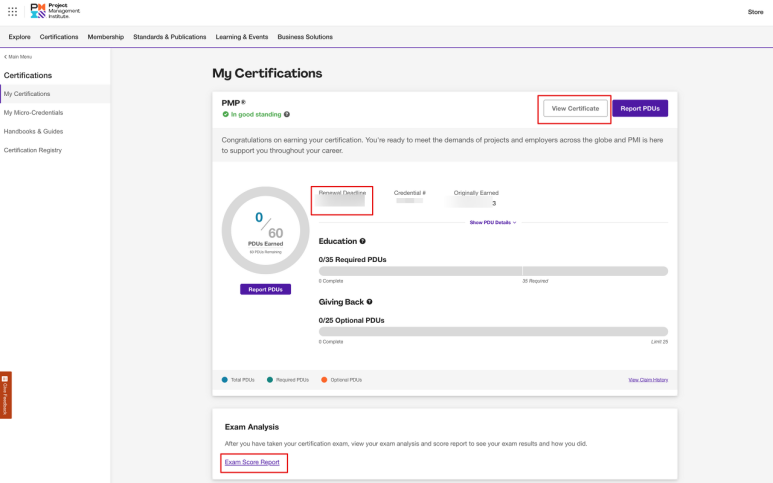Click the Education required PDUs progress bar
Viewport: 773px width, 483px height.
coord(493,271)
